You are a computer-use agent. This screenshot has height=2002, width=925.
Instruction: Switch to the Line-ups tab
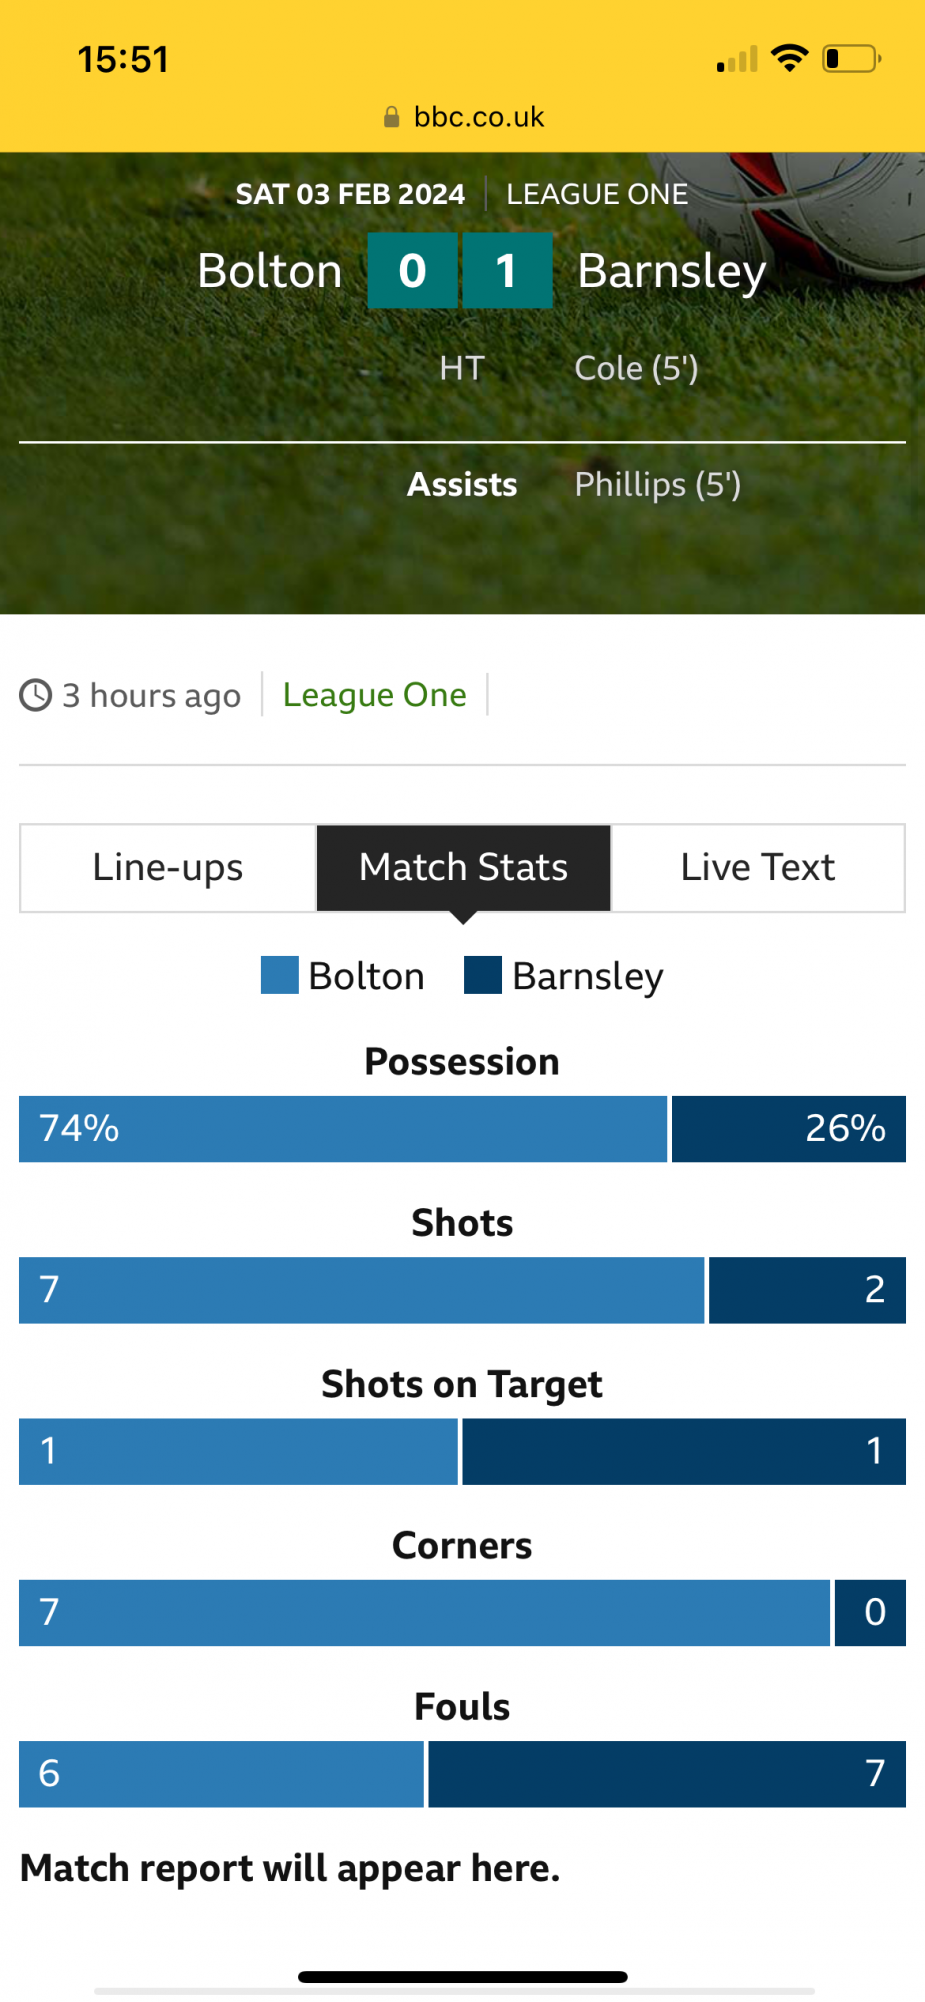168,868
